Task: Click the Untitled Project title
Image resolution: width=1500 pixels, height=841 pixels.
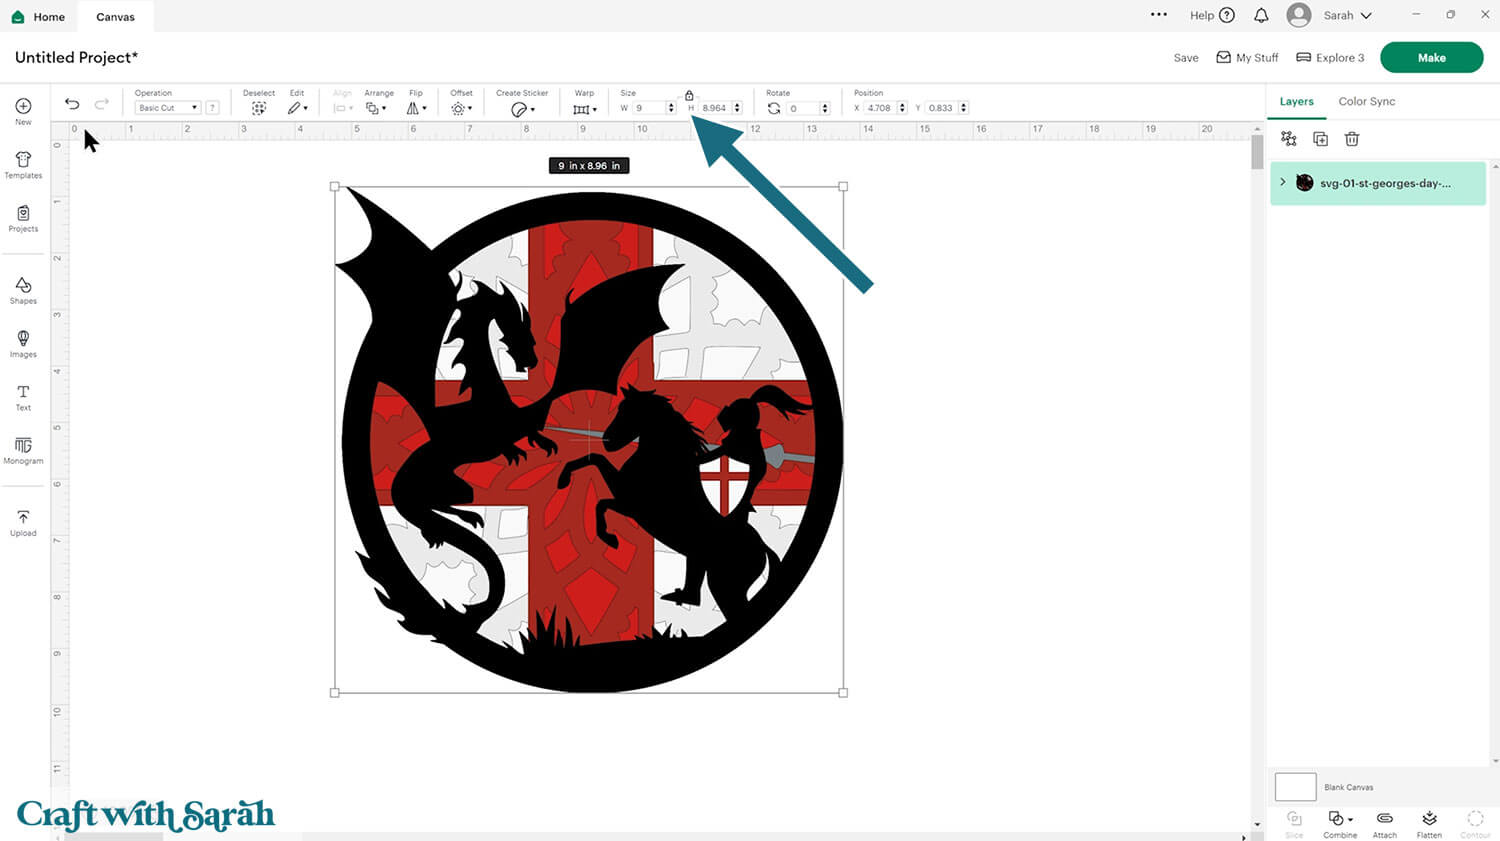Action: click(x=77, y=58)
